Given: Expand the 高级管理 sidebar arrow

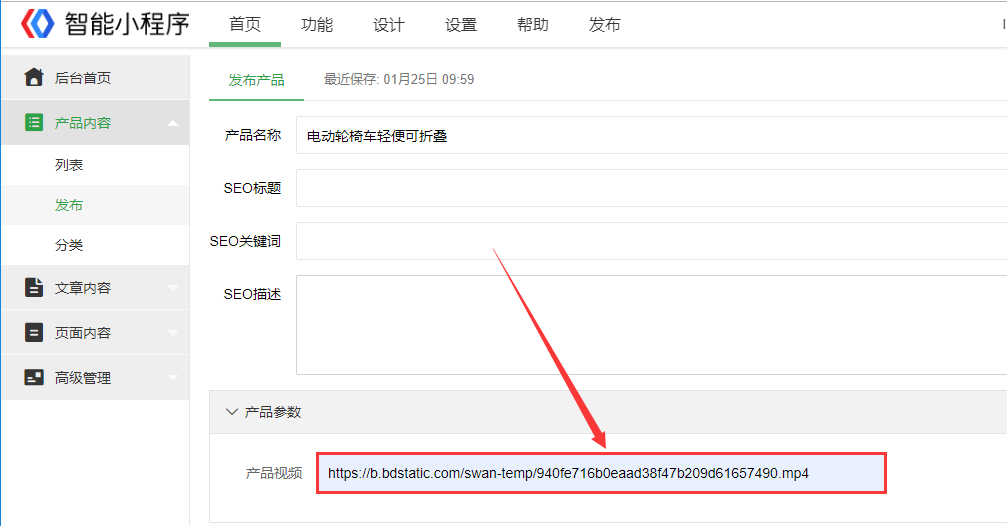Looking at the screenshot, I should coord(173,378).
